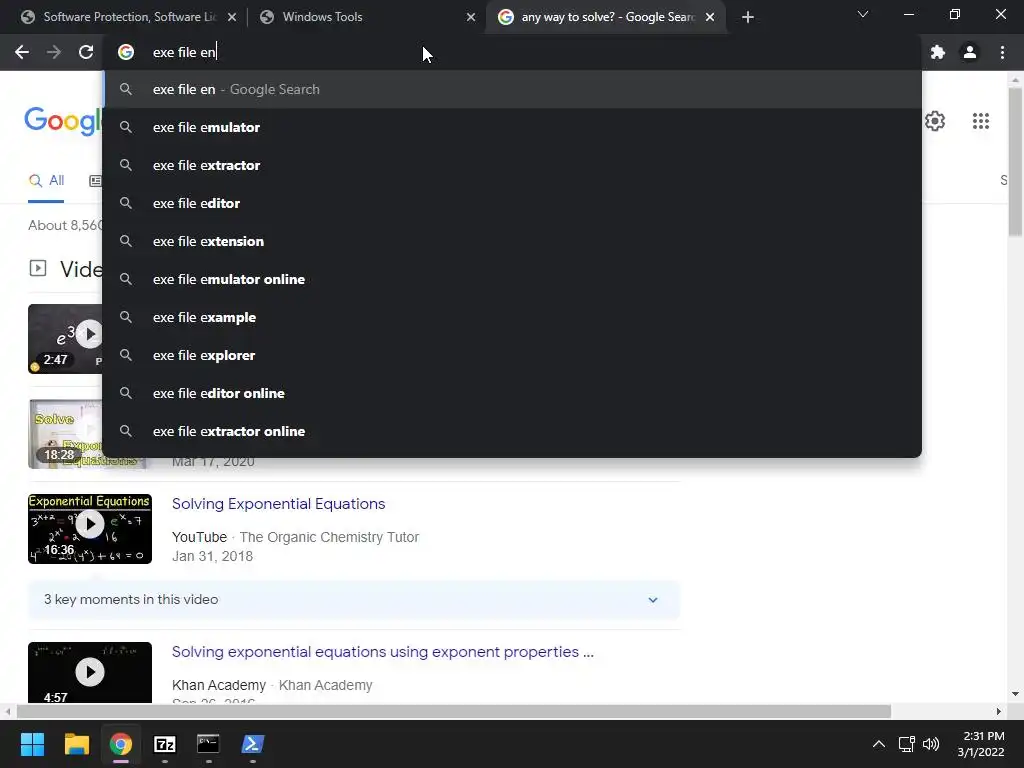The height and width of the screenshot is (768, 1024).
Task: Click the forward navigation arrow
Action: click(54, 52)
